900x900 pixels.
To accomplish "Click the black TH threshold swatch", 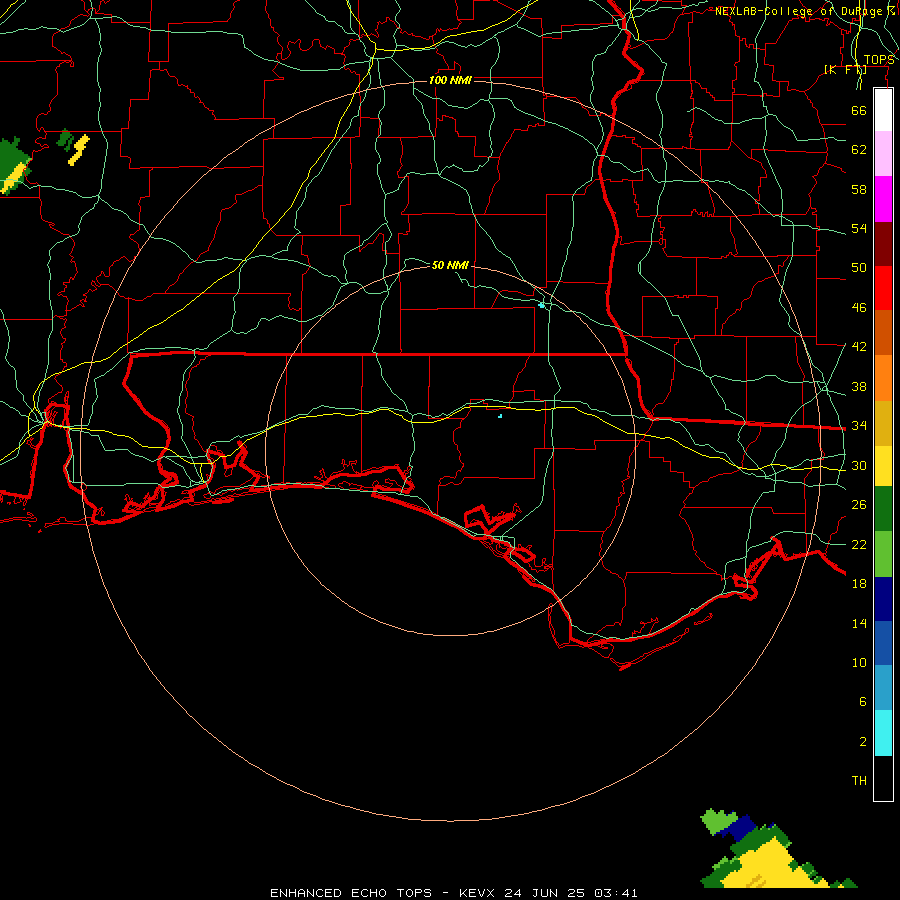I will pos(883,778).
